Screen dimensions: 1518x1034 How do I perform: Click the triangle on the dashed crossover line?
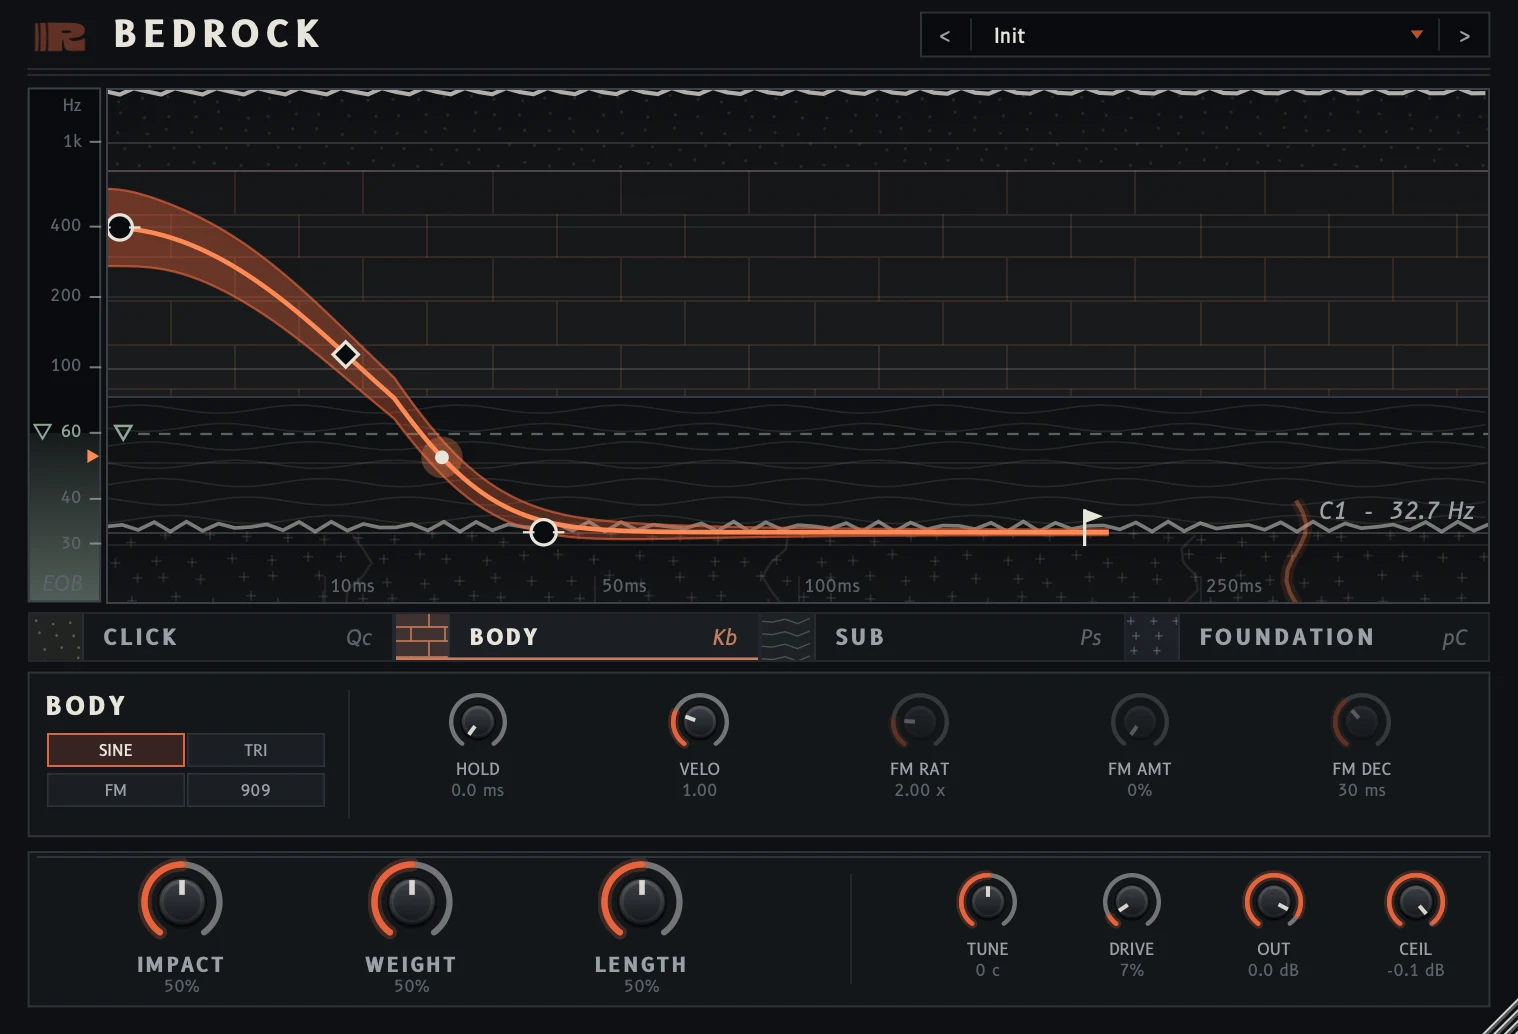tap(123, 433)
